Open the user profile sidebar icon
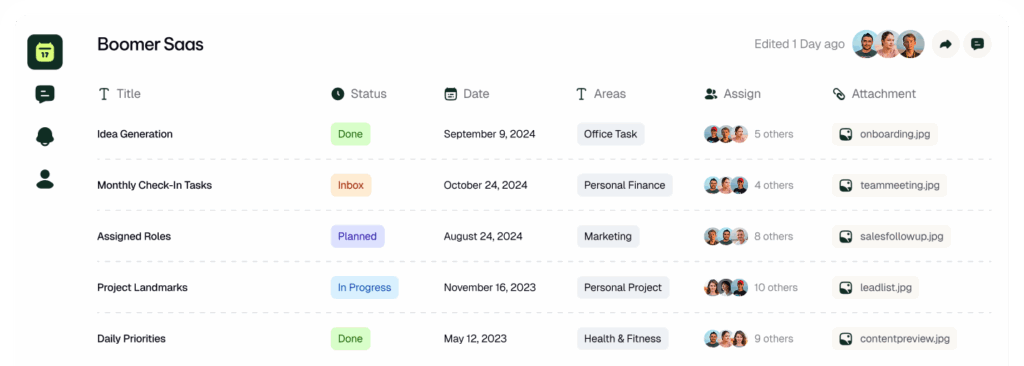The image size is (1024, 366). tap(44, 179)
